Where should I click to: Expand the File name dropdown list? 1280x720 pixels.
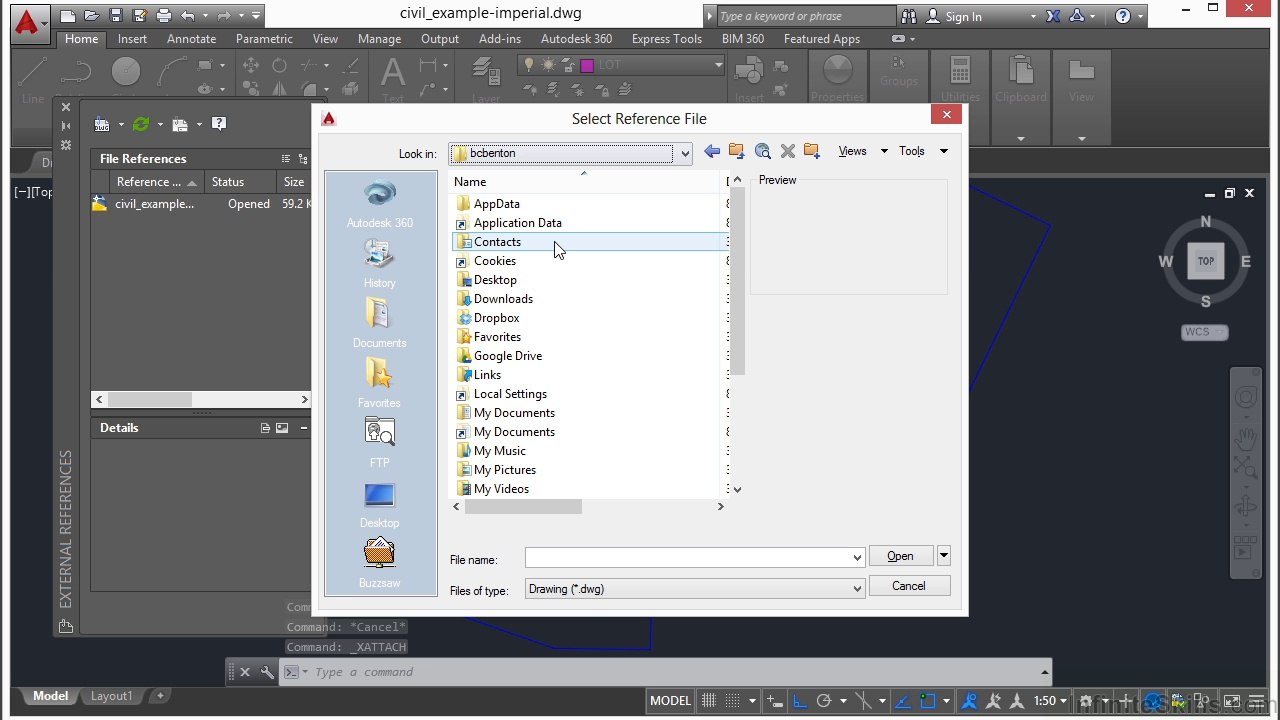[857, 558]
